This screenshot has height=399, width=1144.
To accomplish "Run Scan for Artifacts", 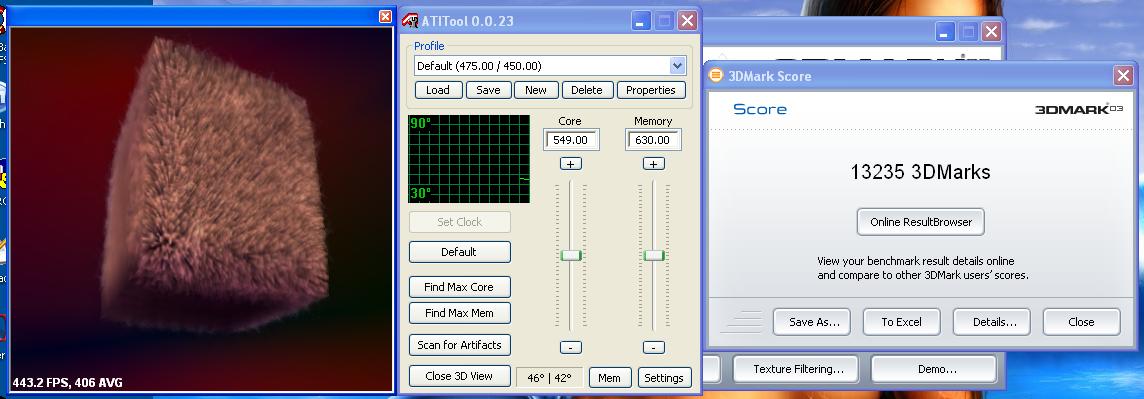I will coord(460,345).
